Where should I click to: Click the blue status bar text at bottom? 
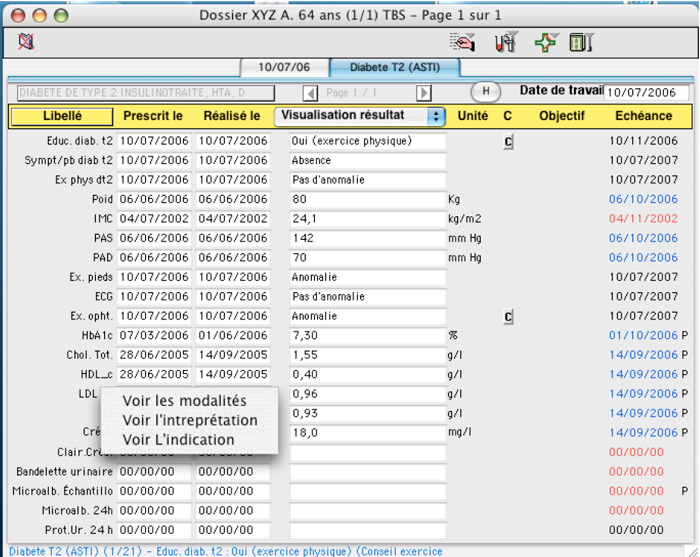pos(225,552)
